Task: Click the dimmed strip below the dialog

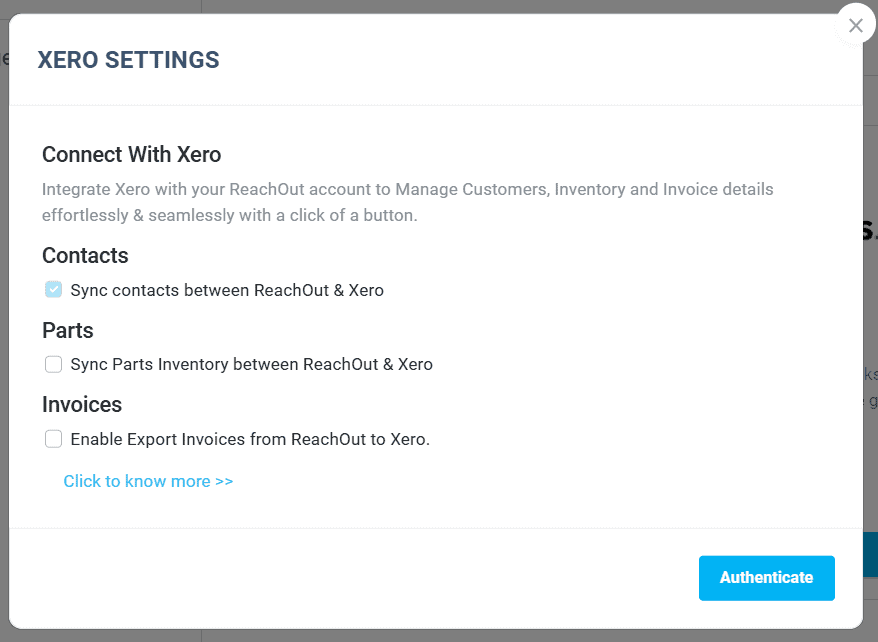Action: click(x=439, y=636)
